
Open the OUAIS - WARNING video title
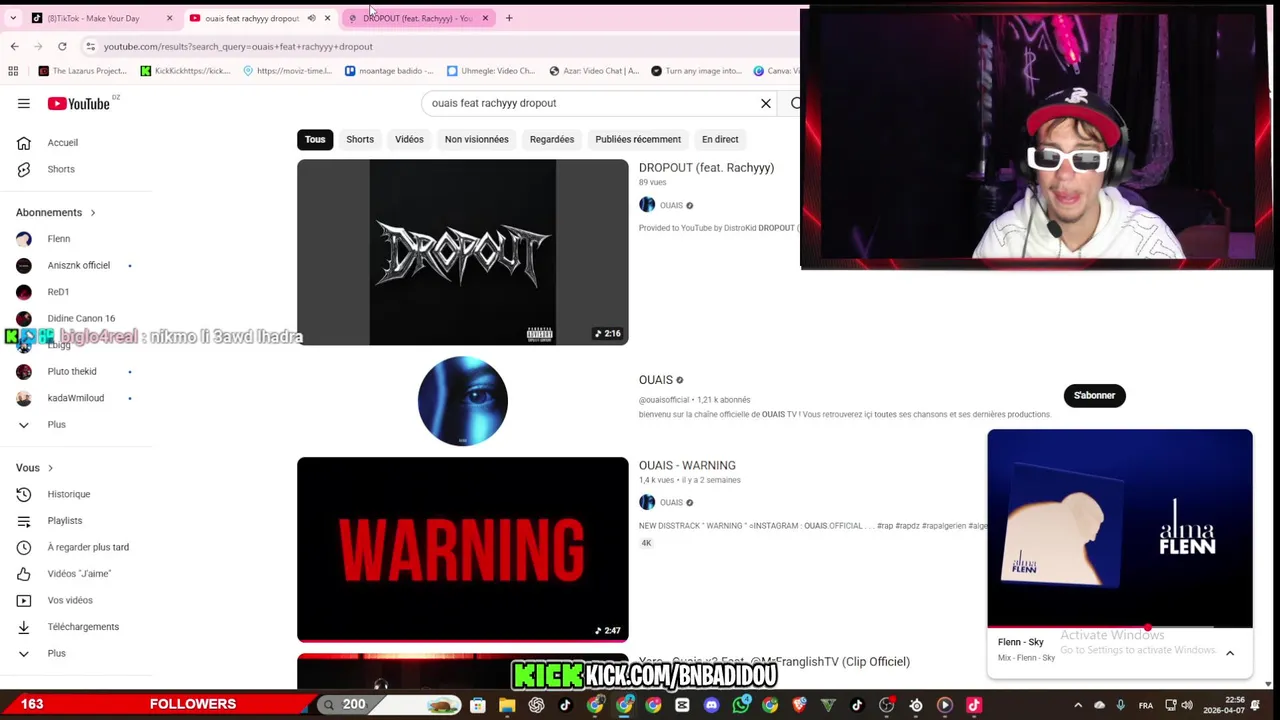pyautogui.click(x=687, y=465)
